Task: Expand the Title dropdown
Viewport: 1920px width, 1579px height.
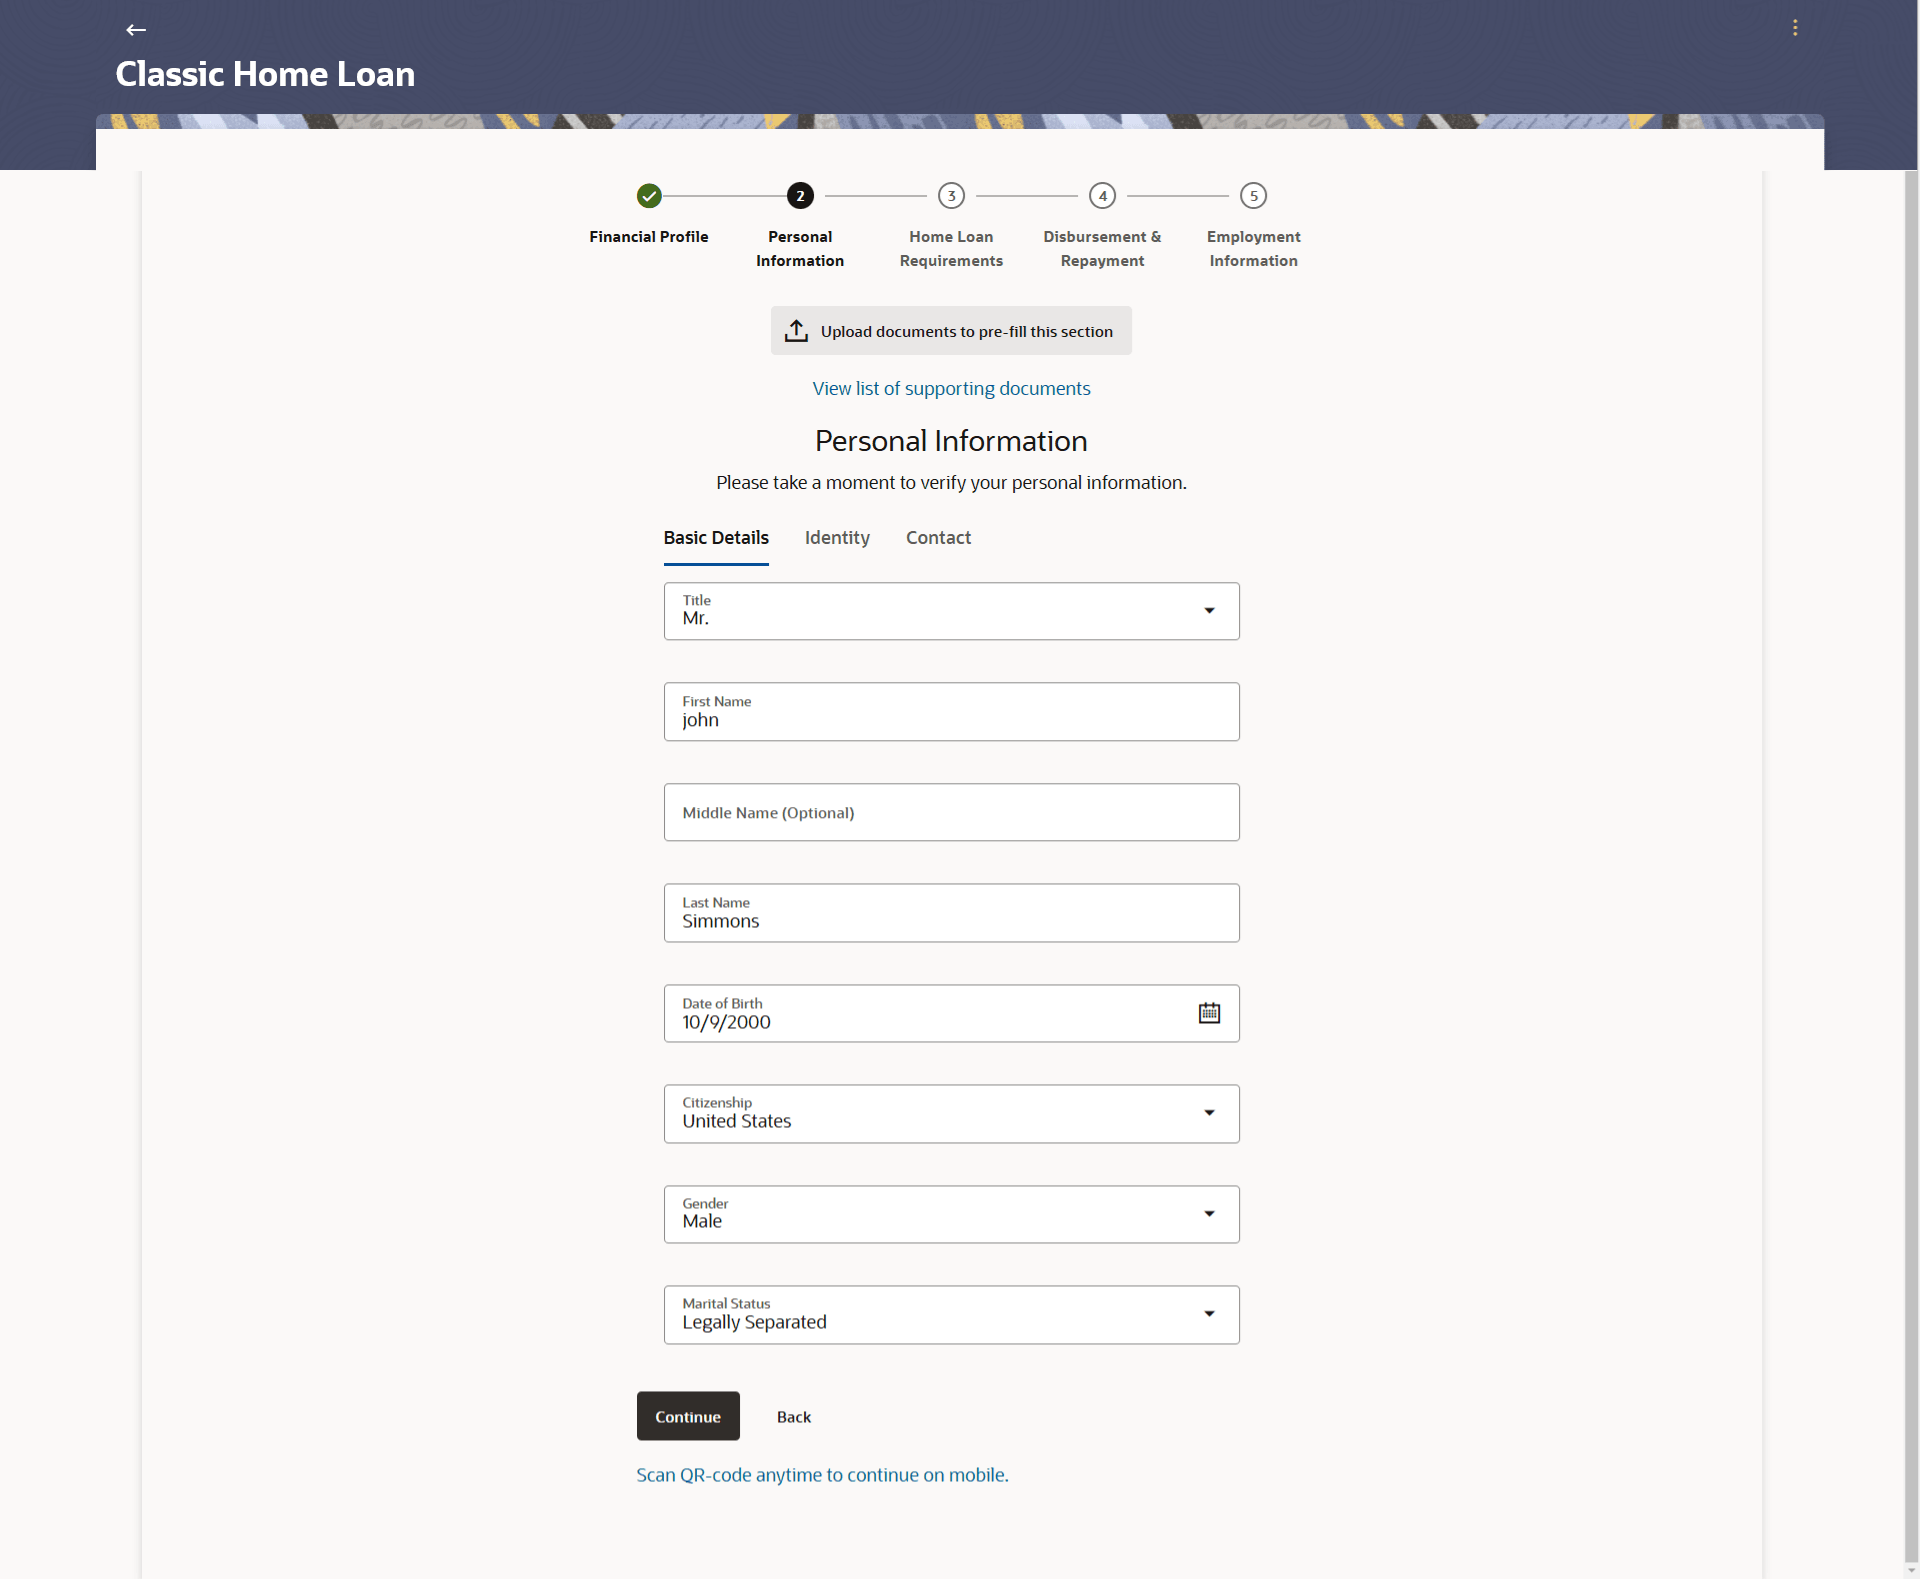Action: coord(1209,611)
